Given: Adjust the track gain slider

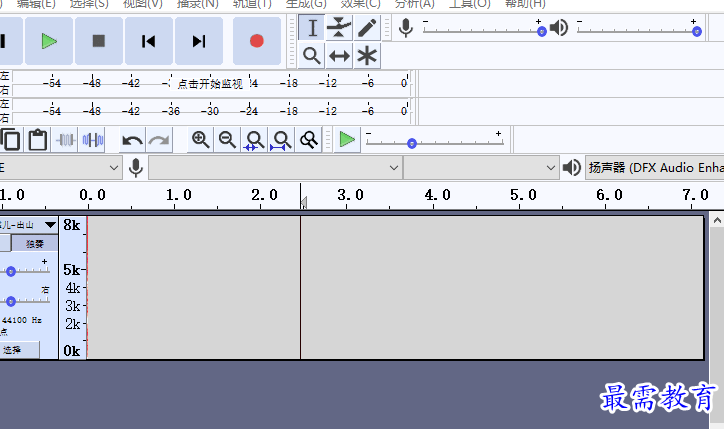Looking at the screenshot, I should (x=11, y=272).
